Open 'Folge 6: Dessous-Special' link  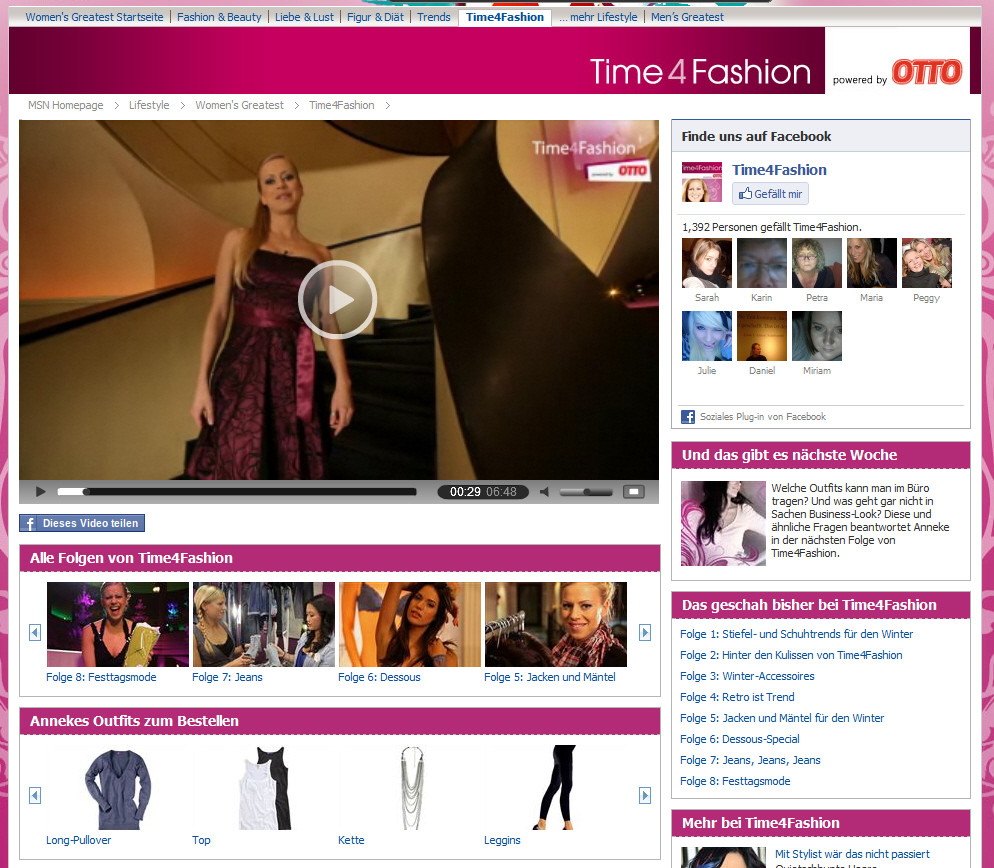pyautogui.click(x=740, y=739)
